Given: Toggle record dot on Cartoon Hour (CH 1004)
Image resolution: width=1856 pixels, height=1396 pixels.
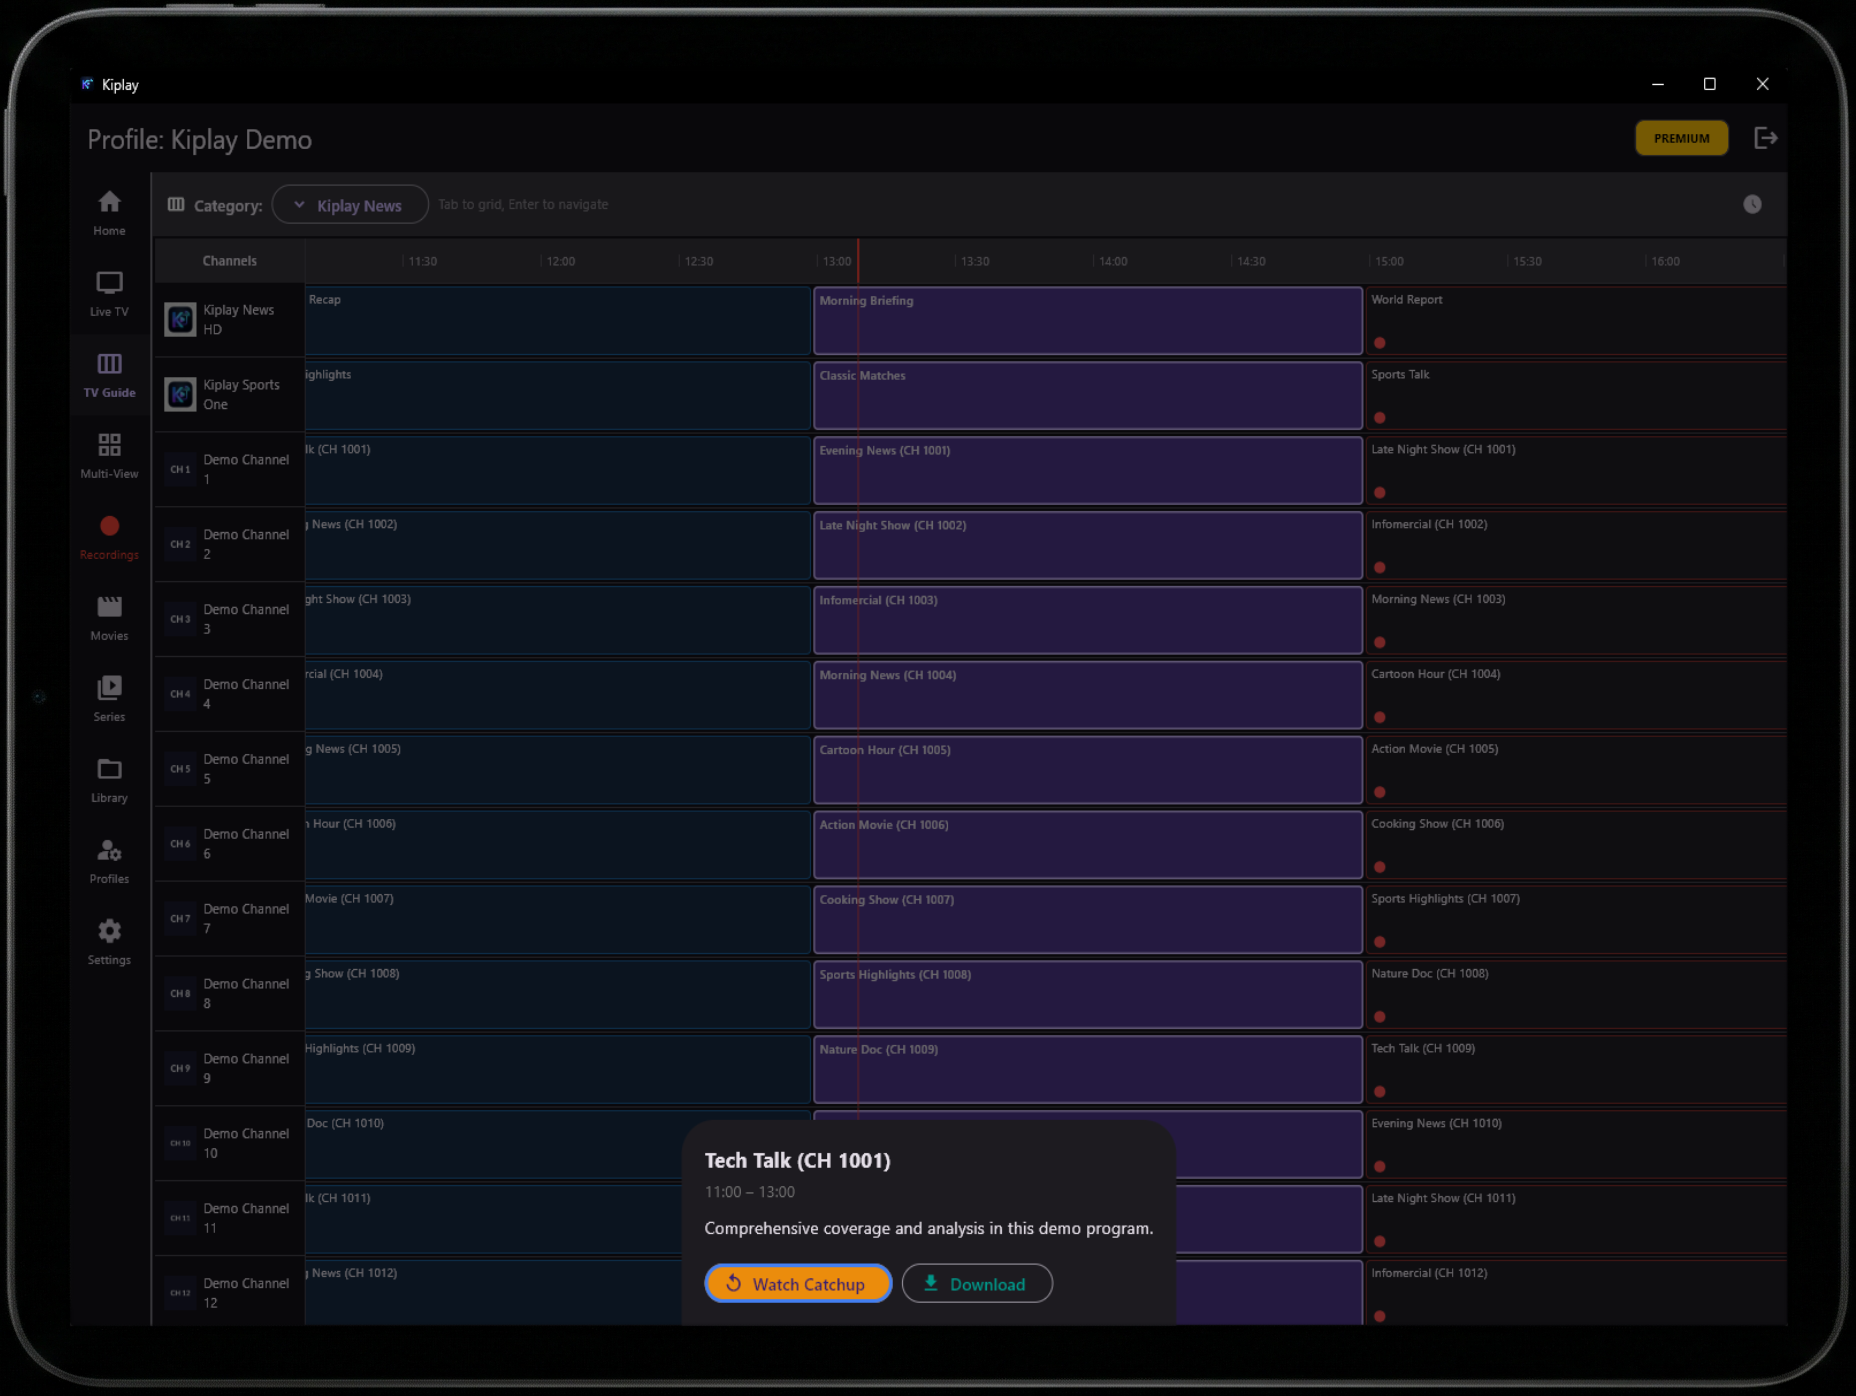Looking at the screenshot, I should point(1379,717).
